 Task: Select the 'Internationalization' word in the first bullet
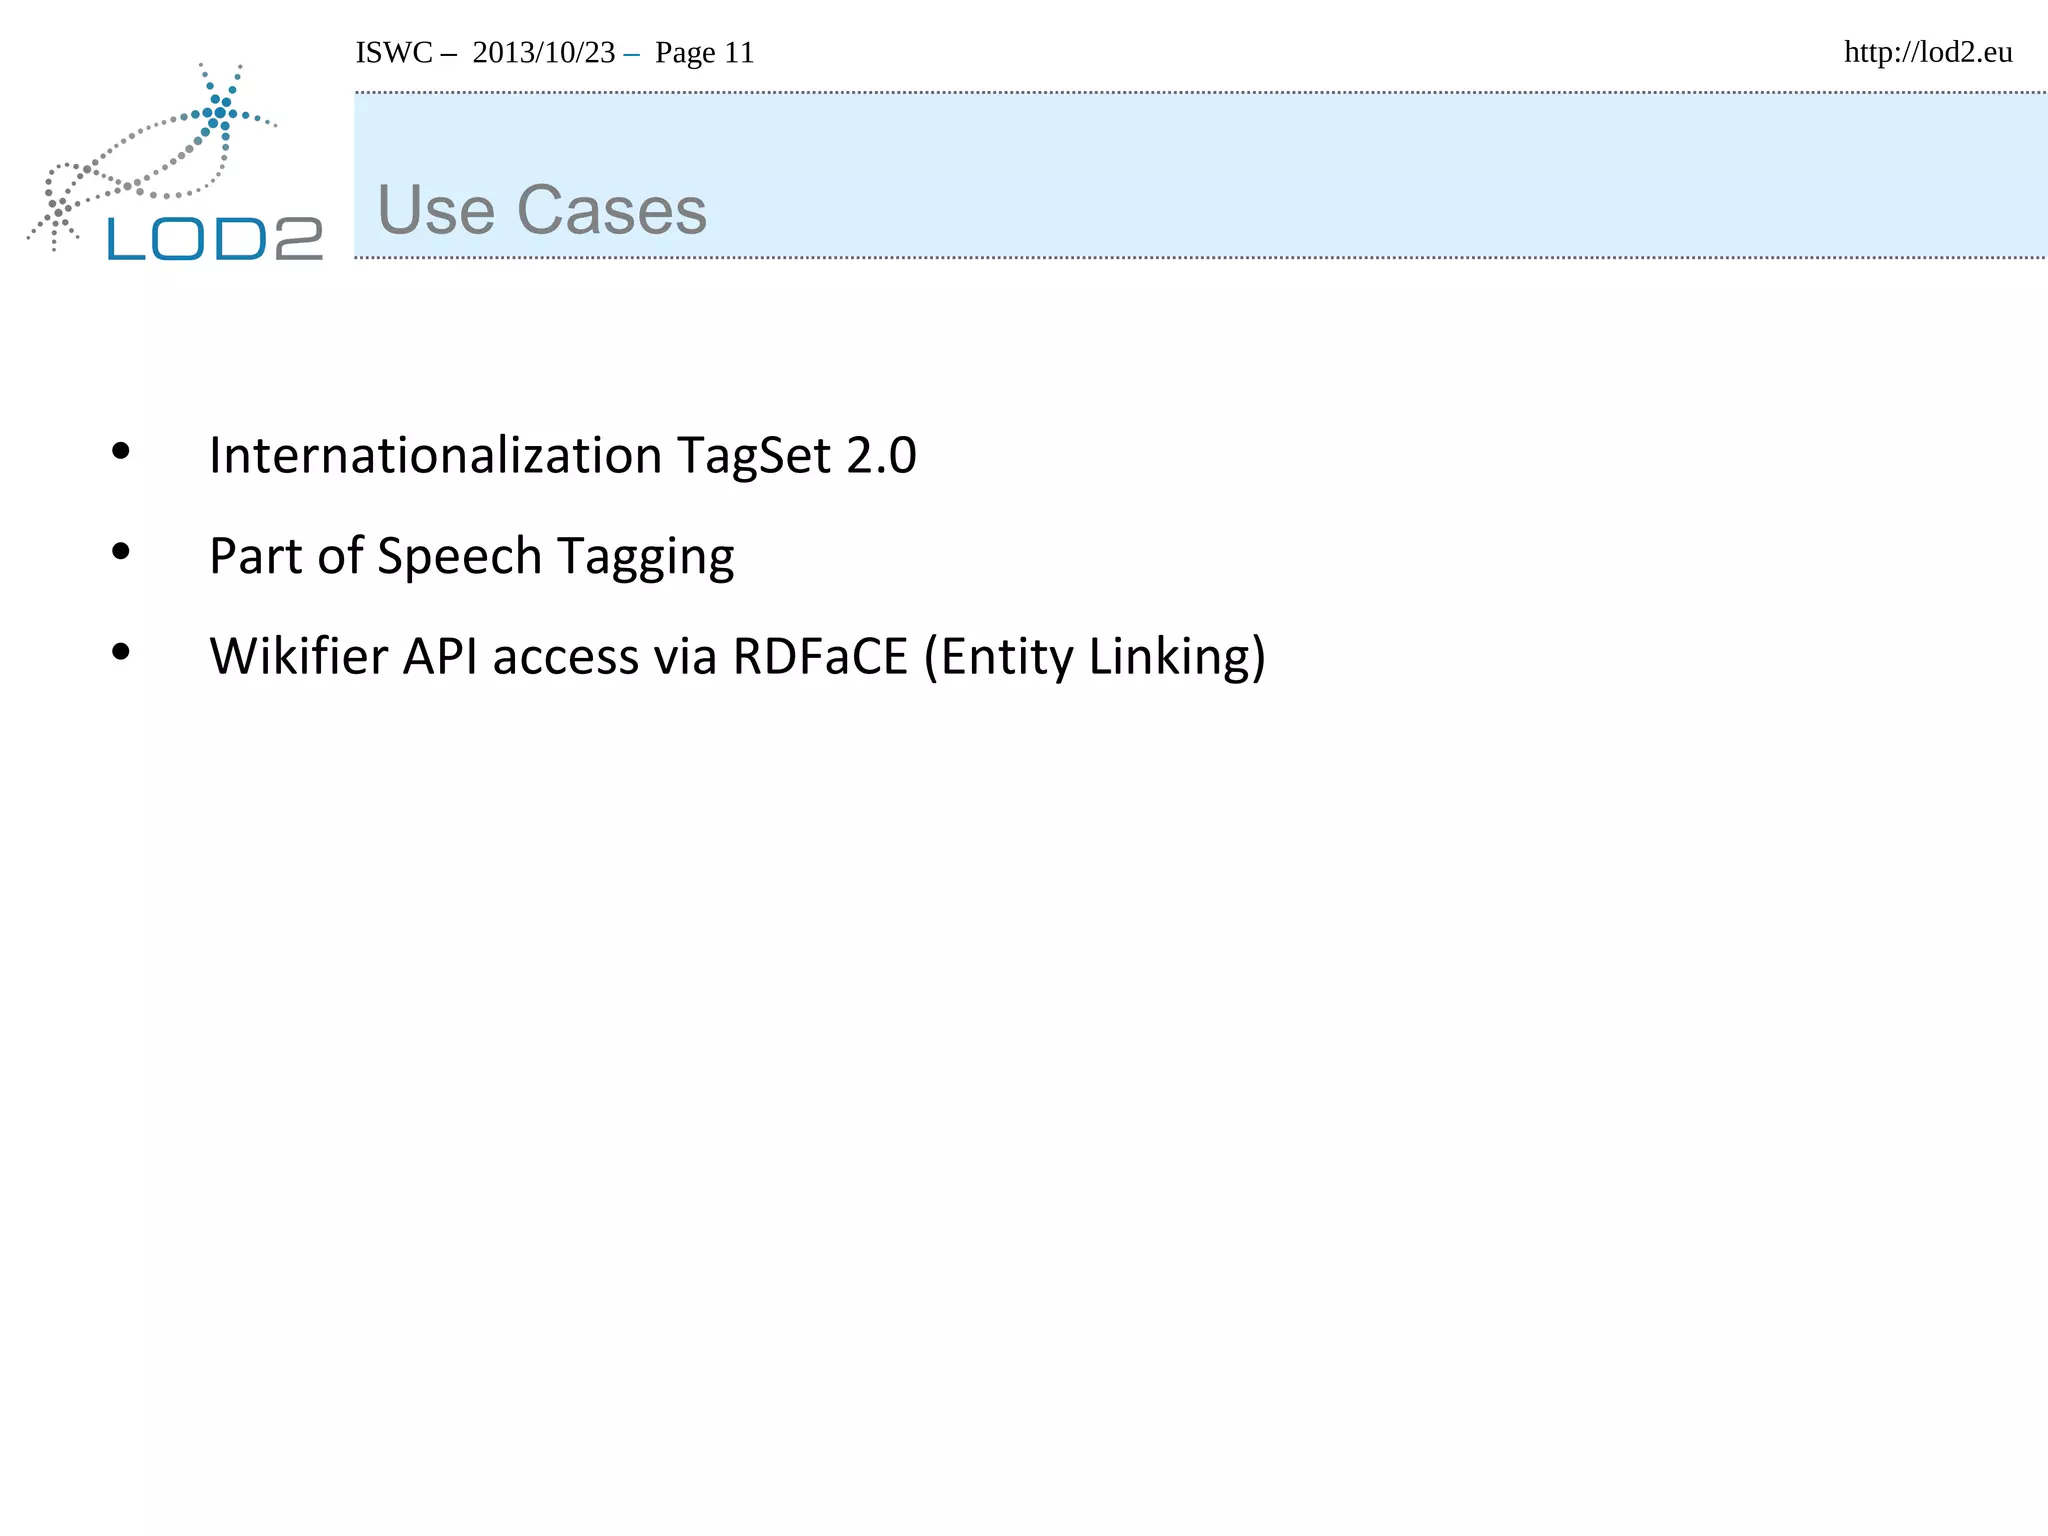click(x=435, y=455)
